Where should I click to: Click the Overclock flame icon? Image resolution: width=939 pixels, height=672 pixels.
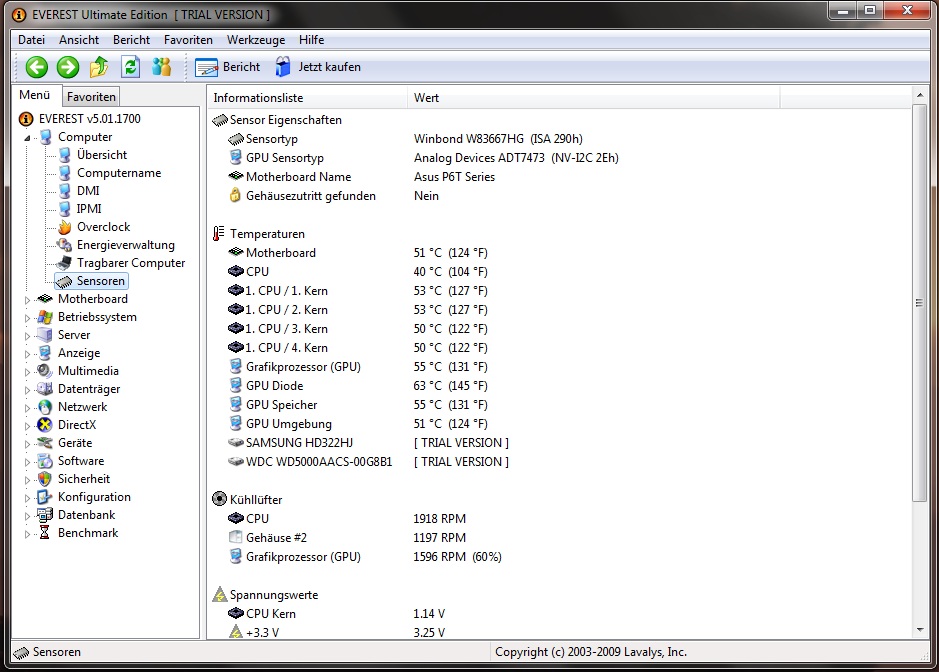tap(65, 227)
